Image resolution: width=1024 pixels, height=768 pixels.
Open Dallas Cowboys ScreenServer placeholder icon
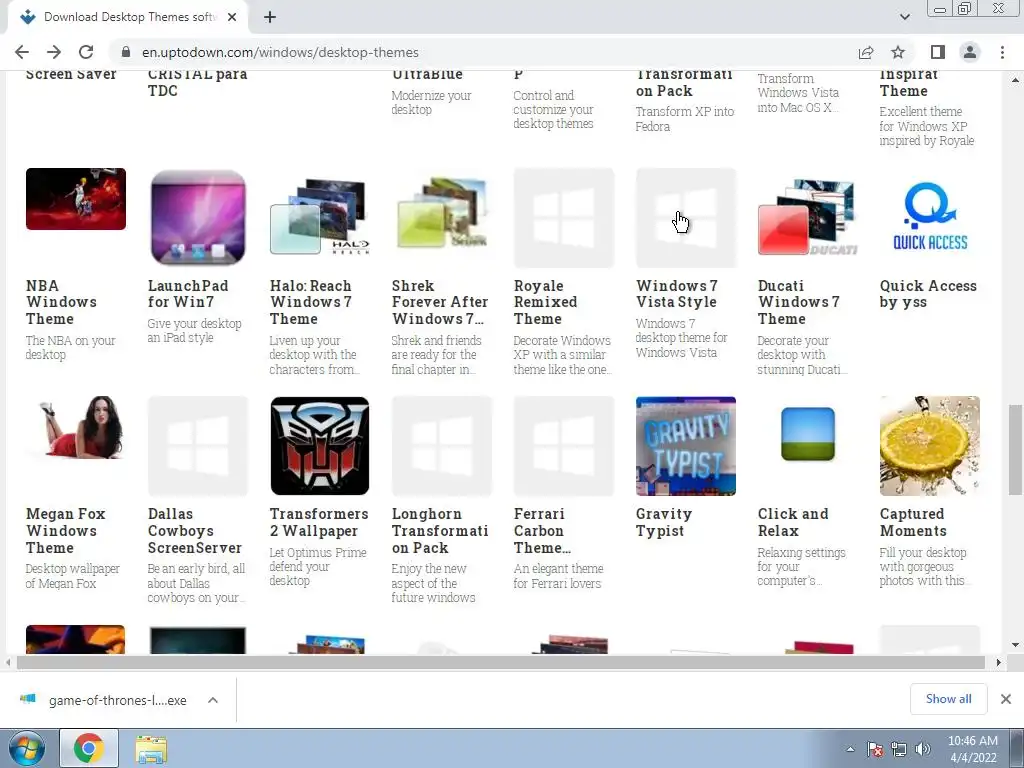point(198,445)
